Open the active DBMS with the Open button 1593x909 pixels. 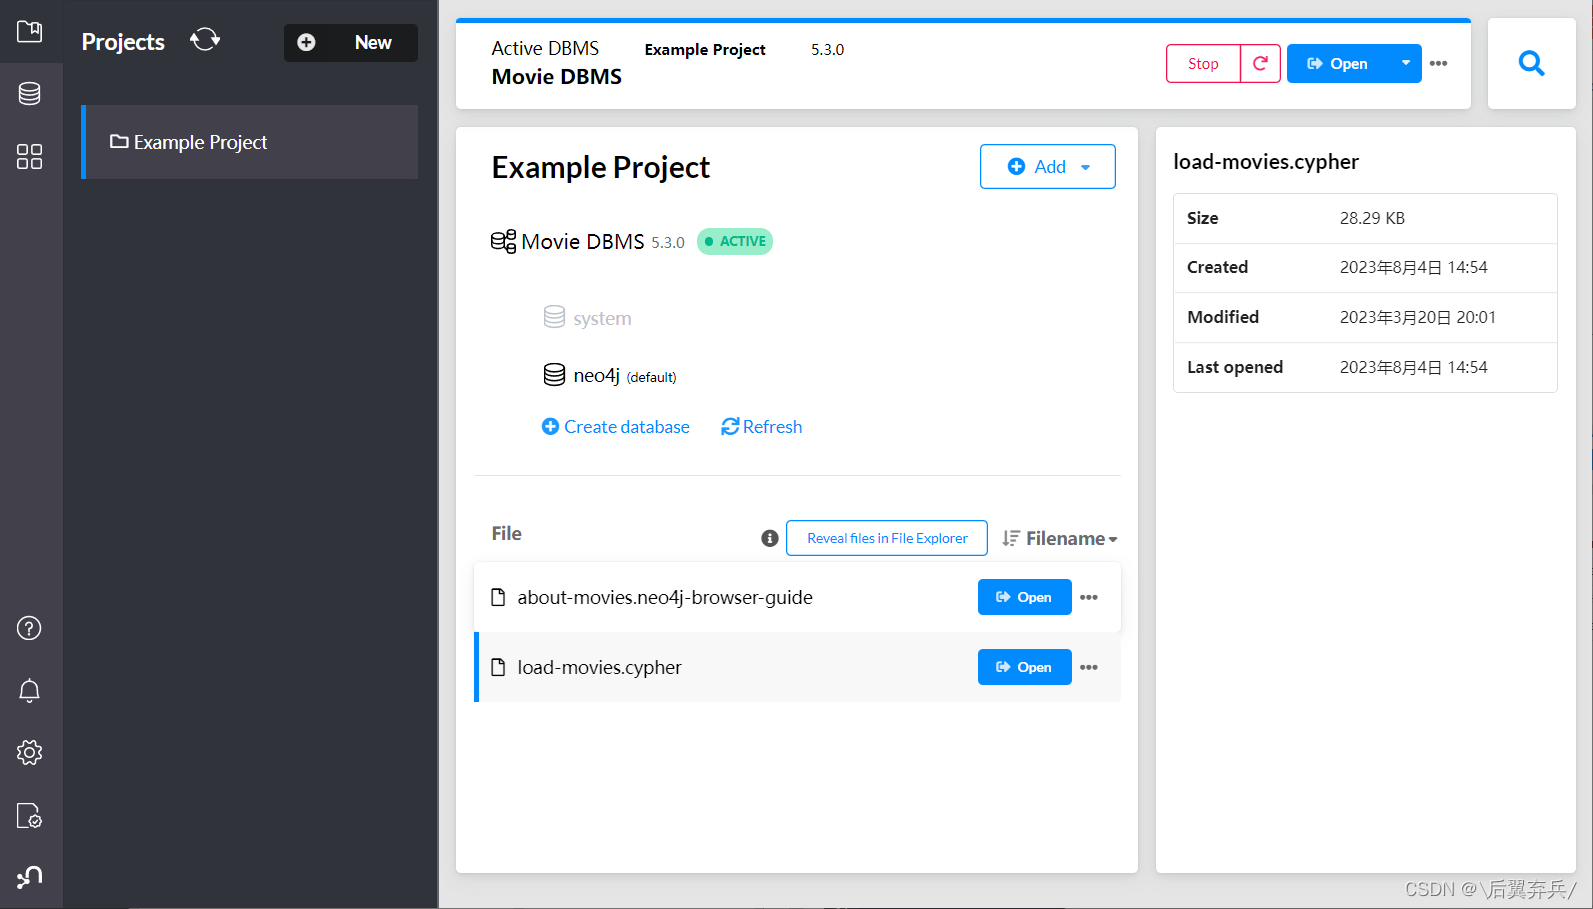[1338, 64]
